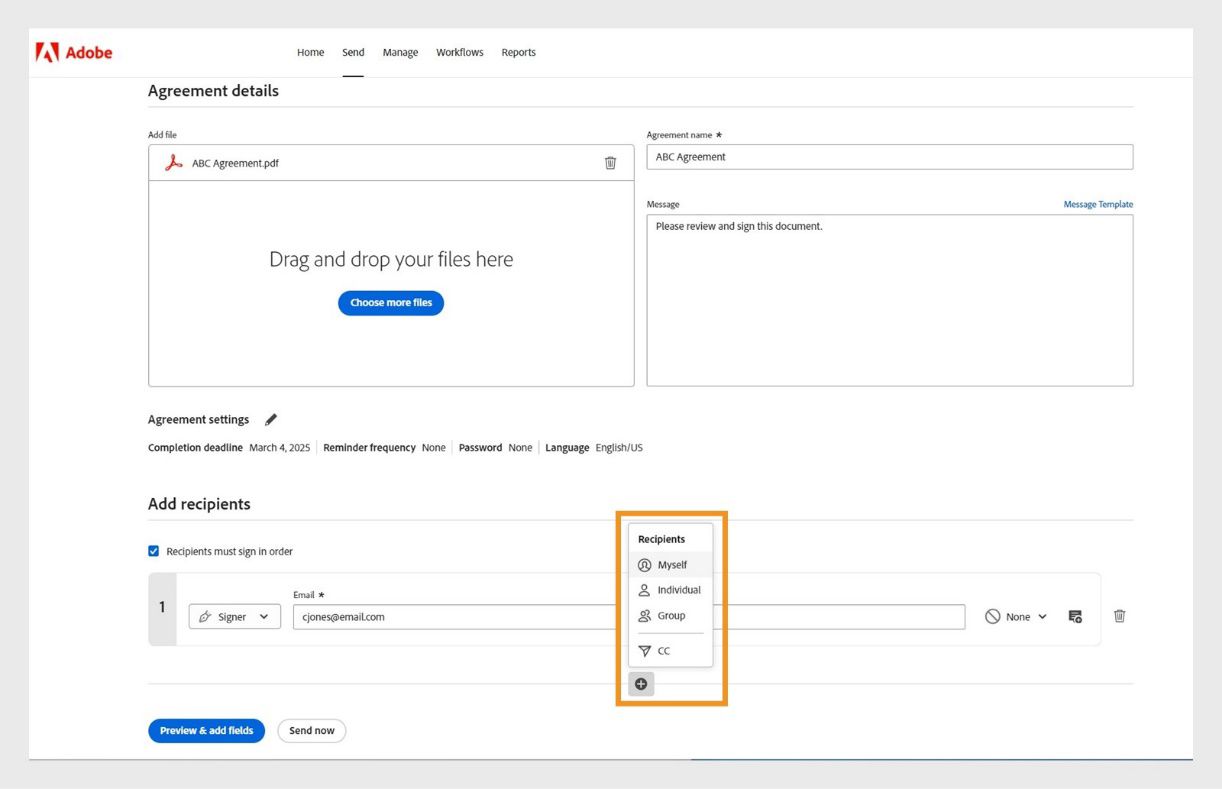Expand the None authentication dropdown

(x=1016, y=616)
